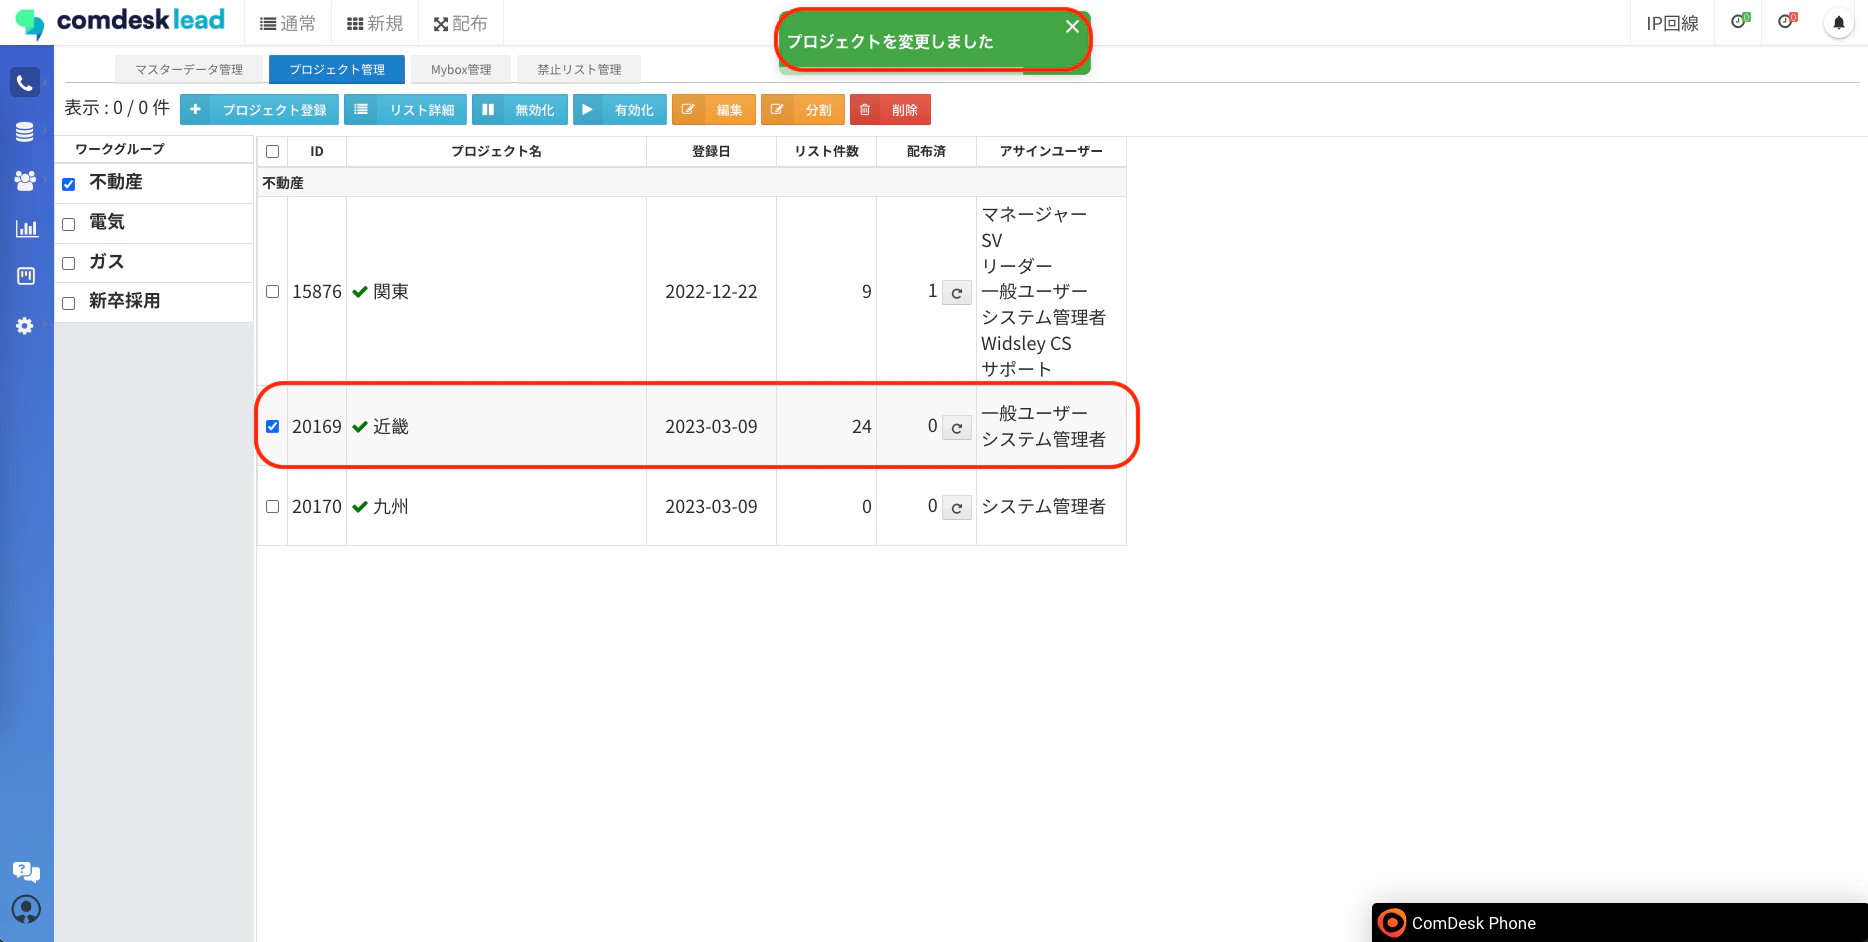Open the 配布 menu in top bar
The width and height of the screenshot is (1868, 942).
click(461, 23)
